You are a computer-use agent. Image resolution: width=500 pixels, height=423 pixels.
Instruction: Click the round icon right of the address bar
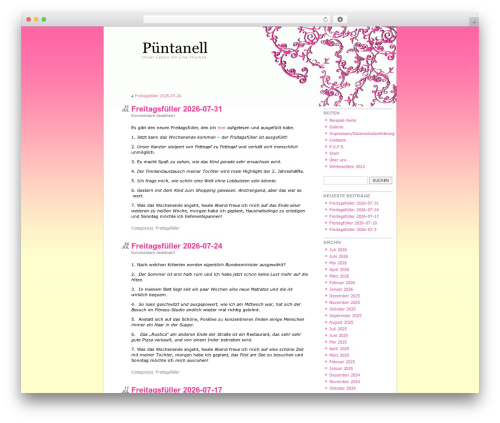click(340, 19)
